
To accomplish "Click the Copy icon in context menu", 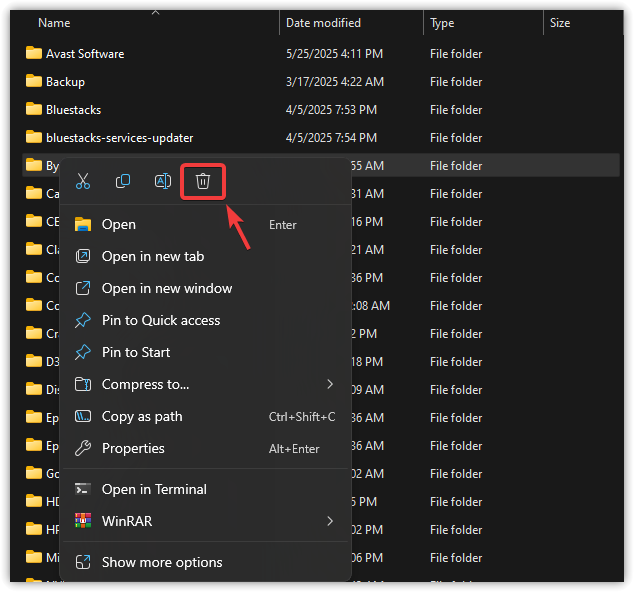I will [123, 181].
